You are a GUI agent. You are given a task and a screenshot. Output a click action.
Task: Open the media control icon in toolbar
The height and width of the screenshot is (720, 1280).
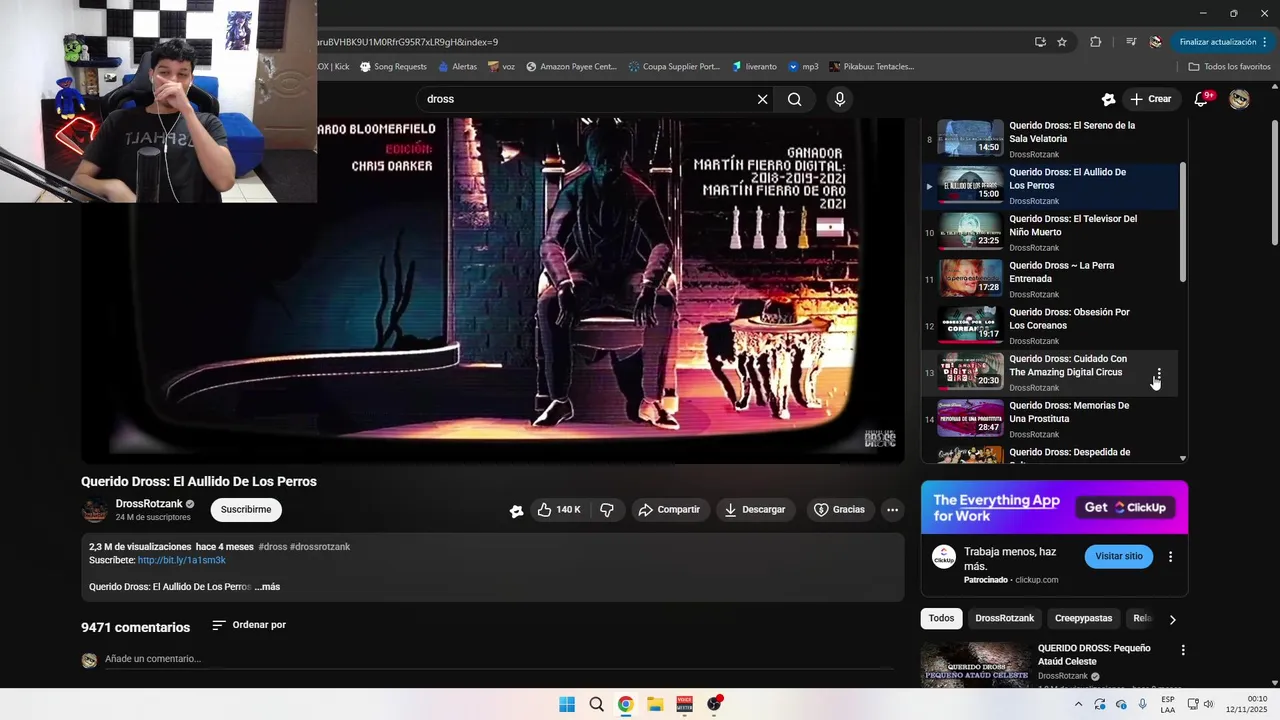click(x=1131, y=42)
